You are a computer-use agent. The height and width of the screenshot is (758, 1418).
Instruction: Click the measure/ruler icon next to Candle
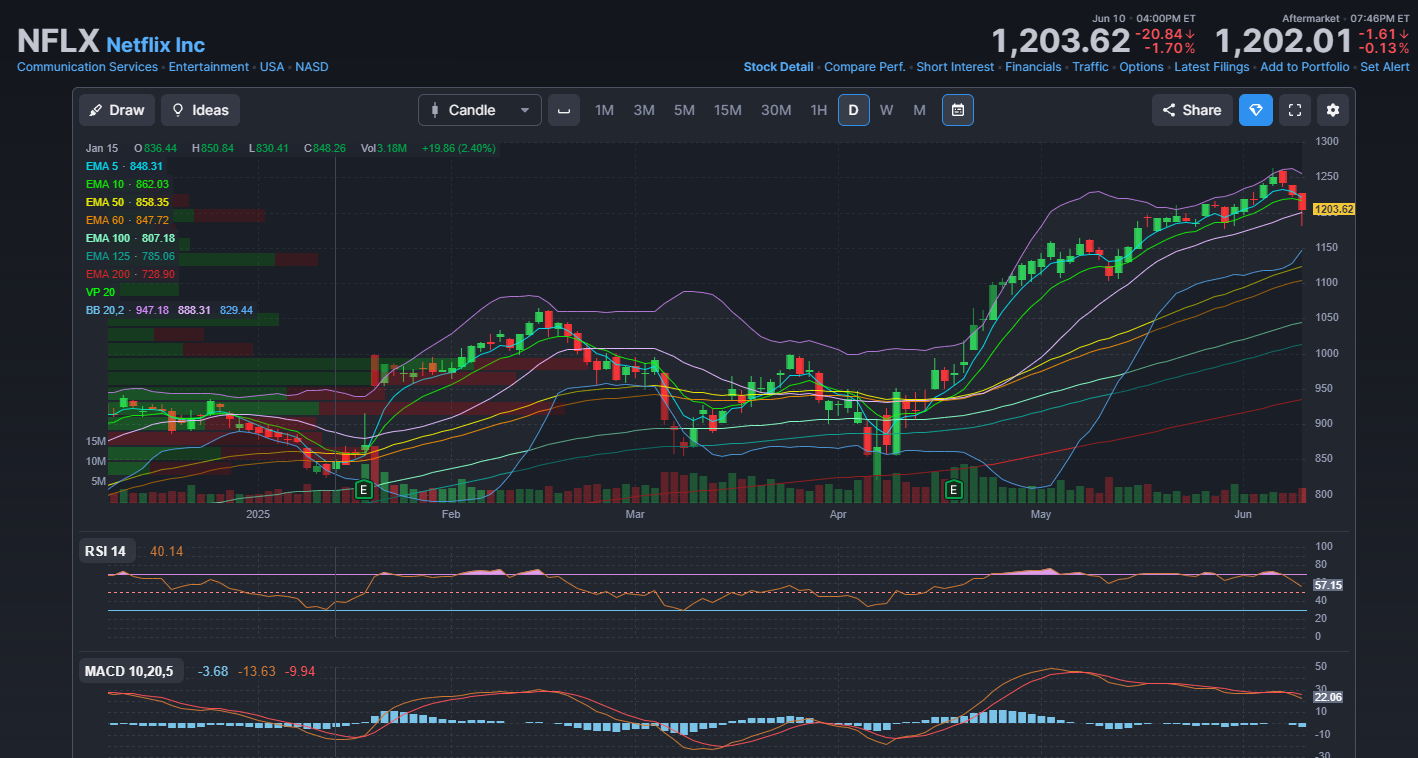[564, 110]
